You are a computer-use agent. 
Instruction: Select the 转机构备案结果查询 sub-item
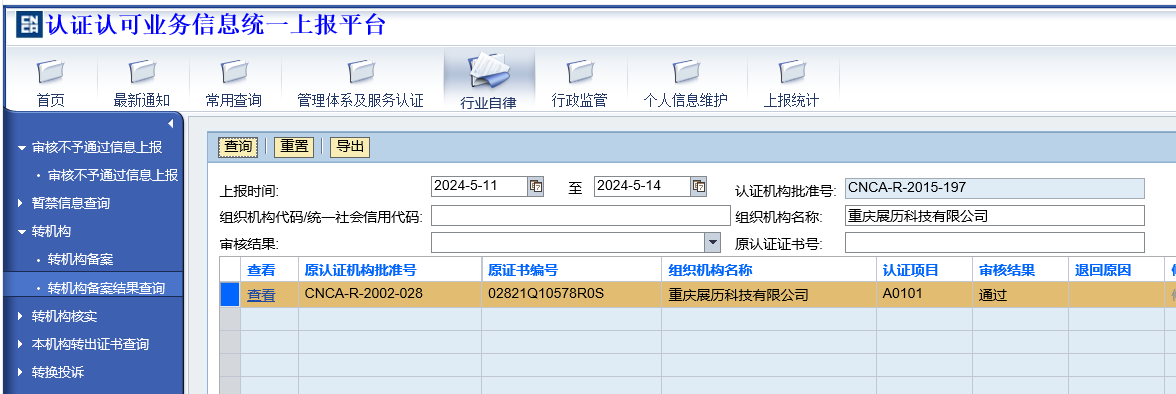(106, 288)
